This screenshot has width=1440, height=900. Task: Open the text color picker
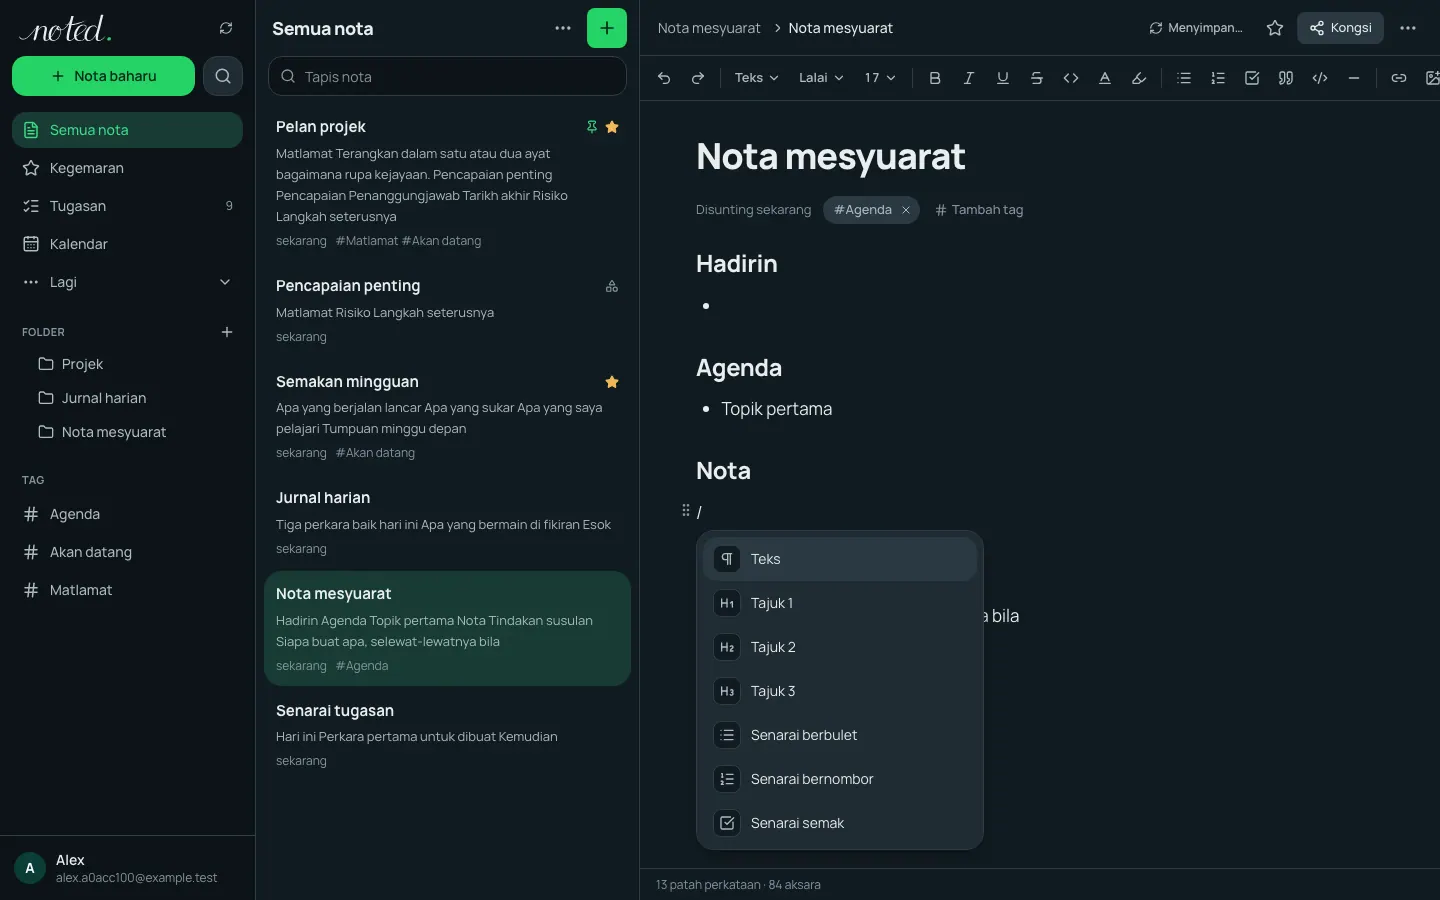(x=1105, y=78)
